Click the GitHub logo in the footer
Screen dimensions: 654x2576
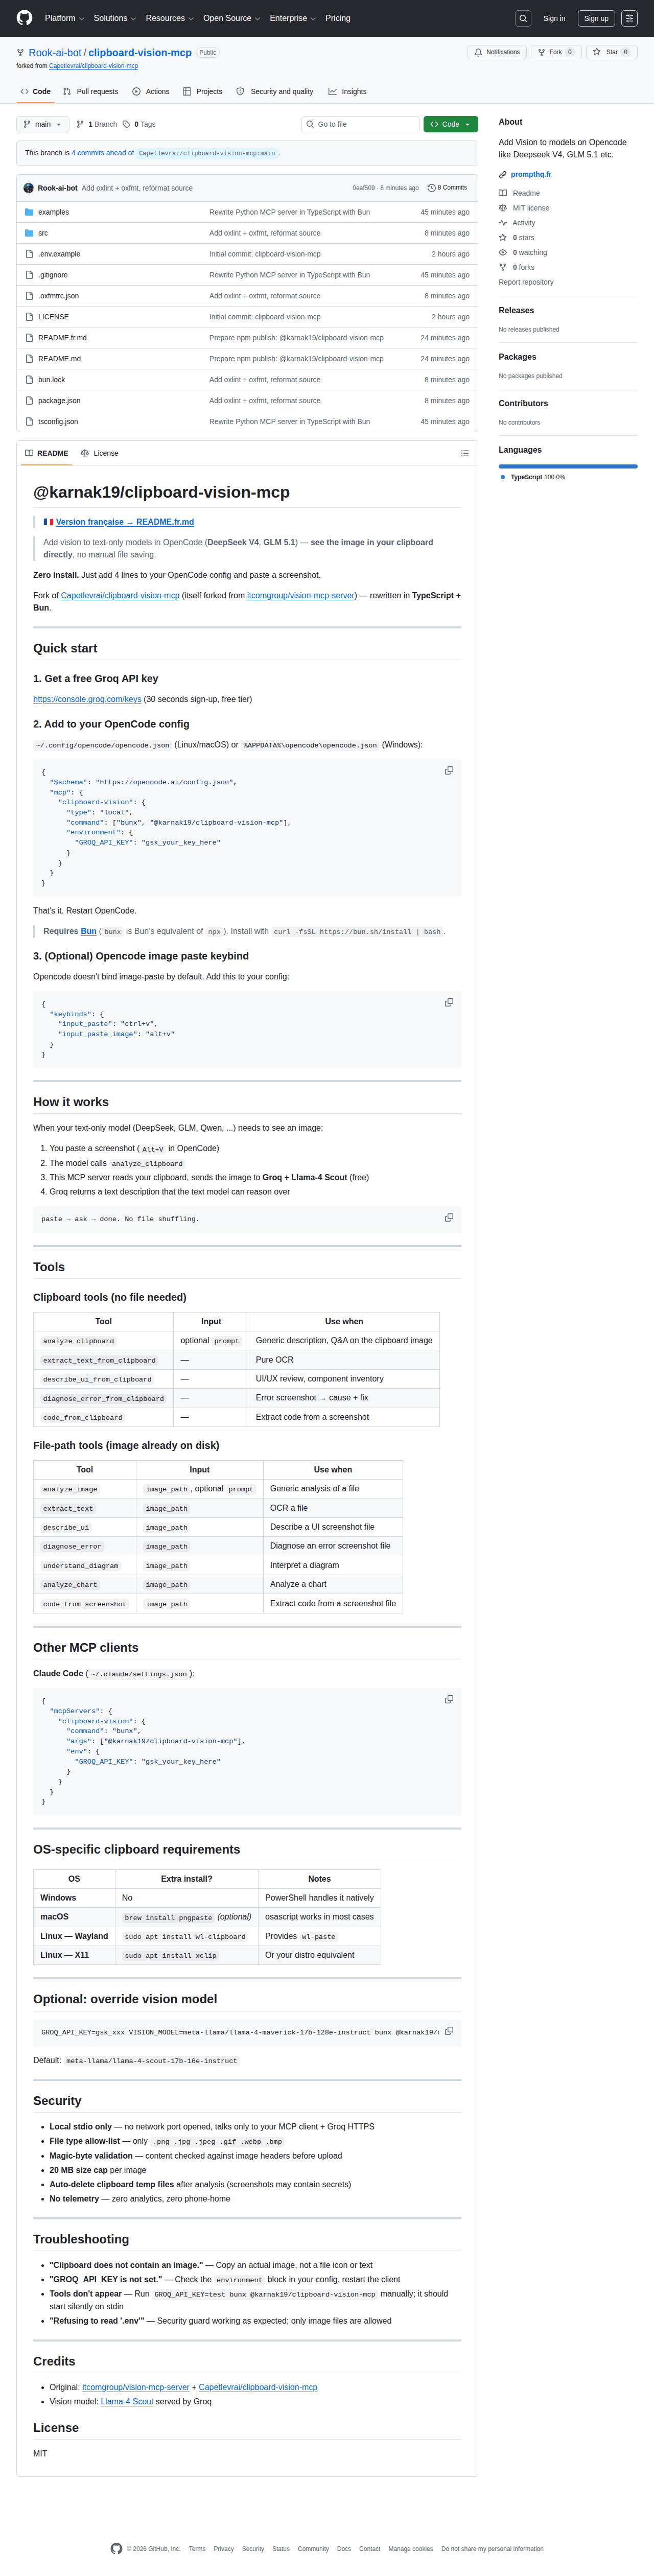(x=116, y=2548)
